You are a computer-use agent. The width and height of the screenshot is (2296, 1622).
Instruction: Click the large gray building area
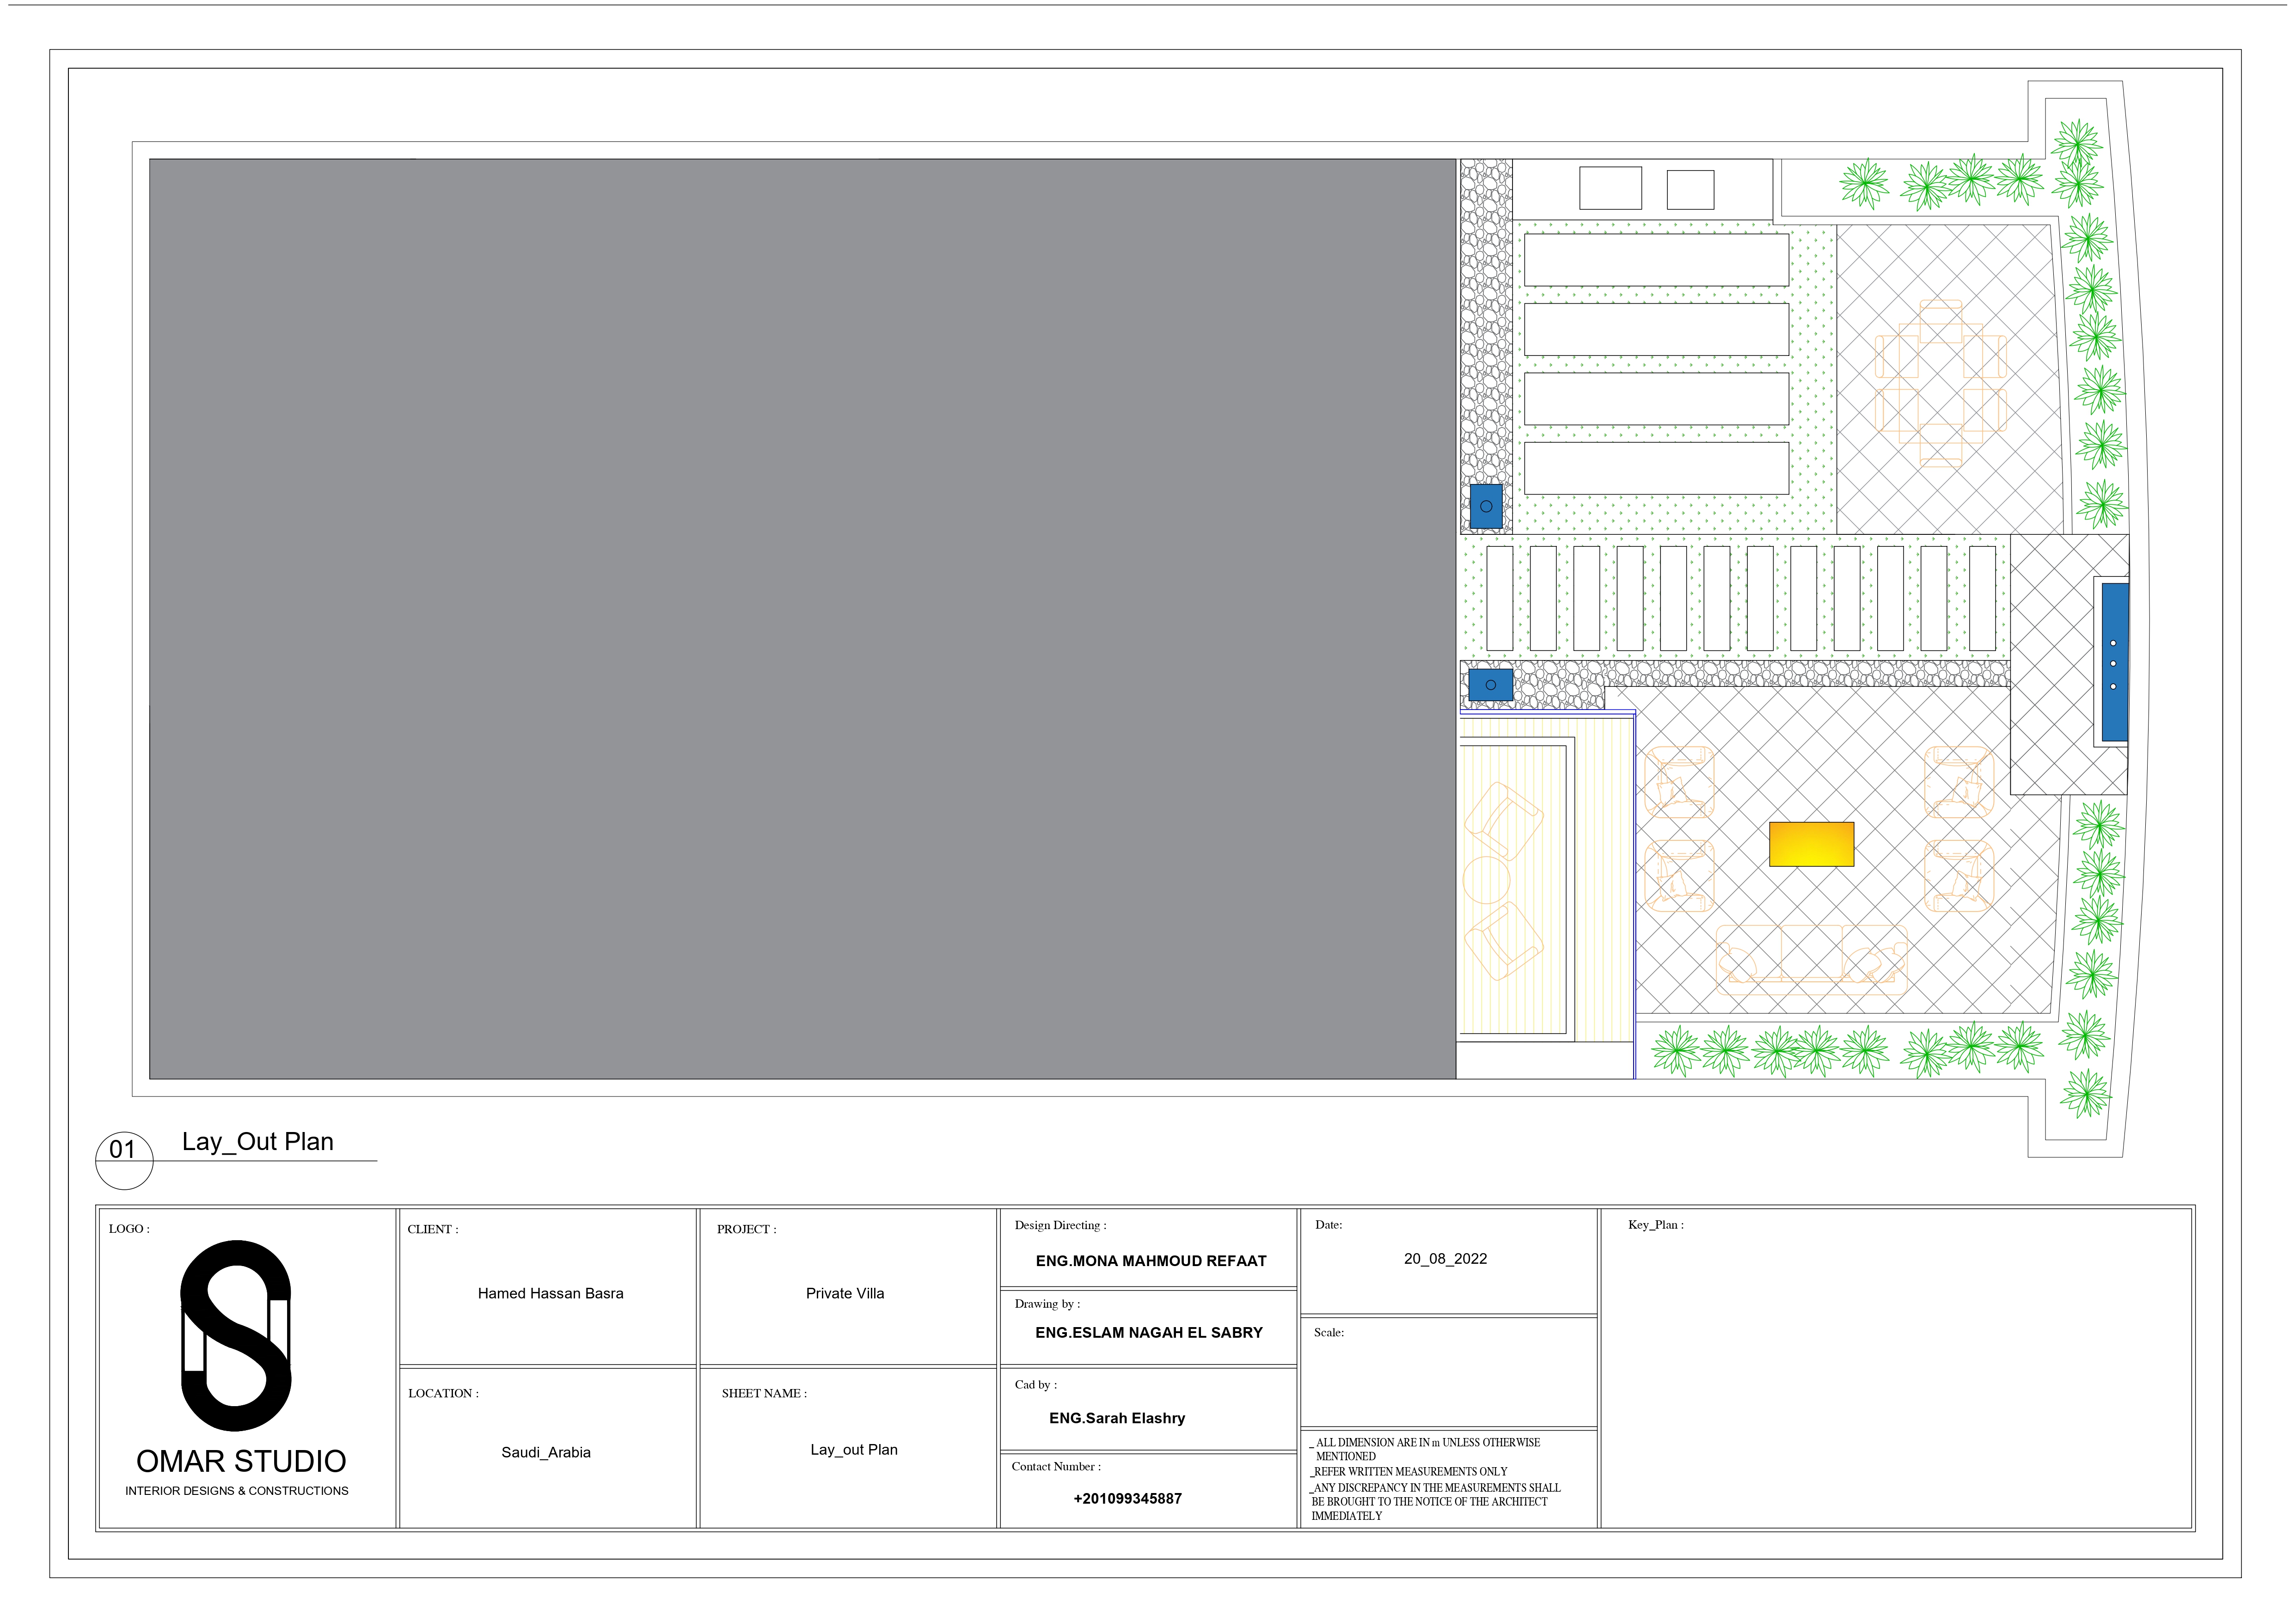pos(802,618)
